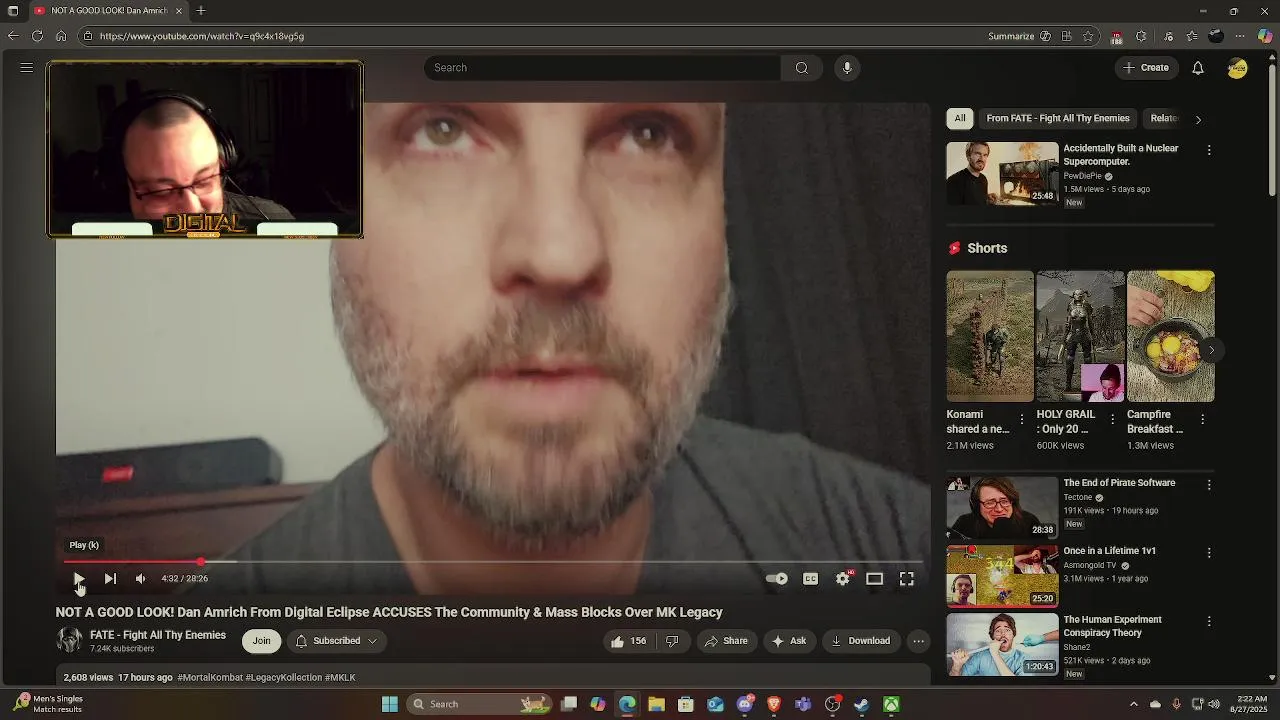Dislike the video
This screenshot has height=720, width=1280.
click(672, 641)
